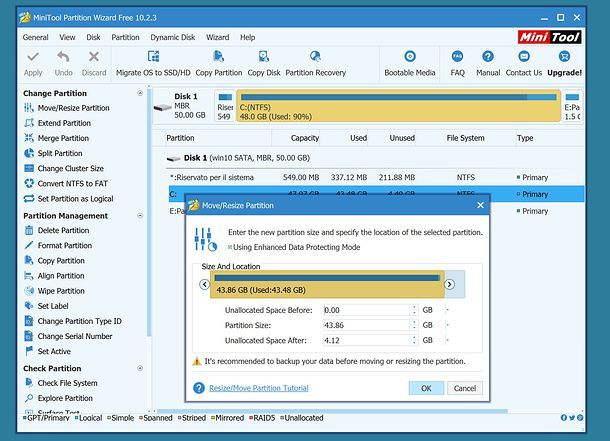Image resolution: width=610 pixels, height=441 pixels.
Task: Click the Contact Us icon
Action: 524,57
